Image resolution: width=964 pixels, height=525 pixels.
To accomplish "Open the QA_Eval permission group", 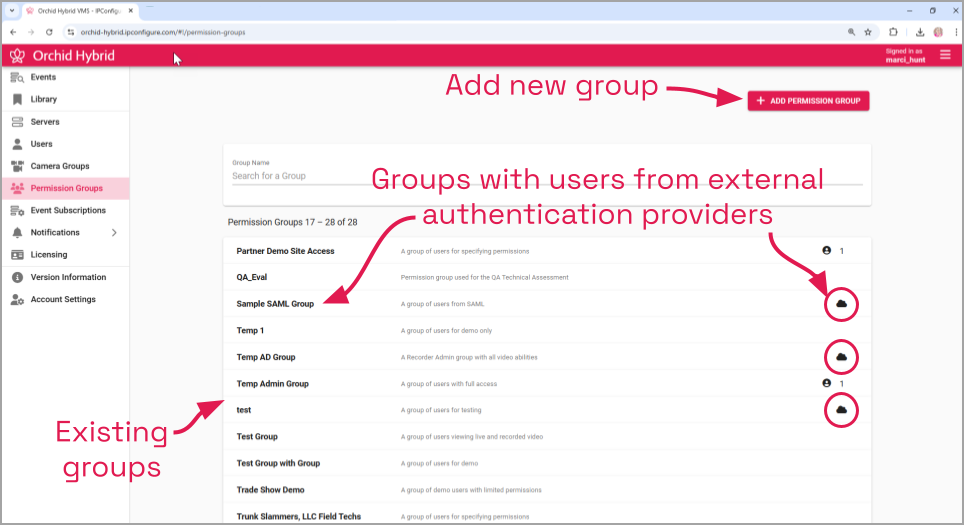I will coord(252,277).
